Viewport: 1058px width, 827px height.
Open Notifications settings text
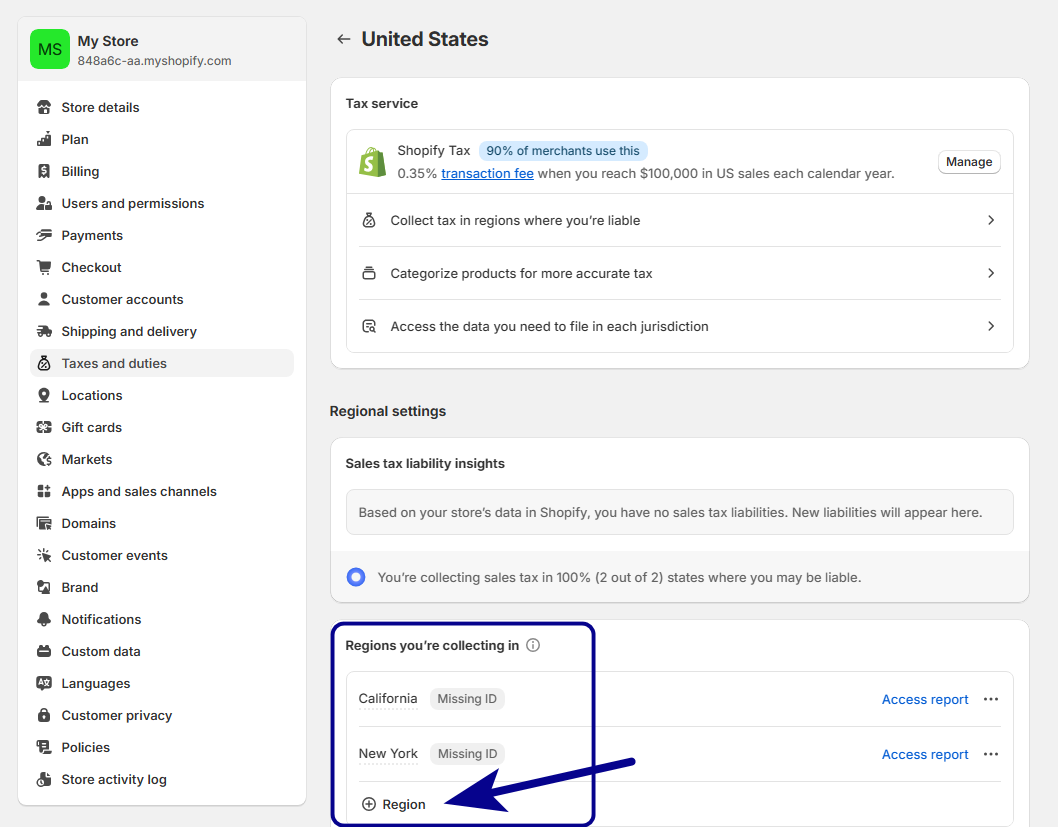click(x=101, y=619)
